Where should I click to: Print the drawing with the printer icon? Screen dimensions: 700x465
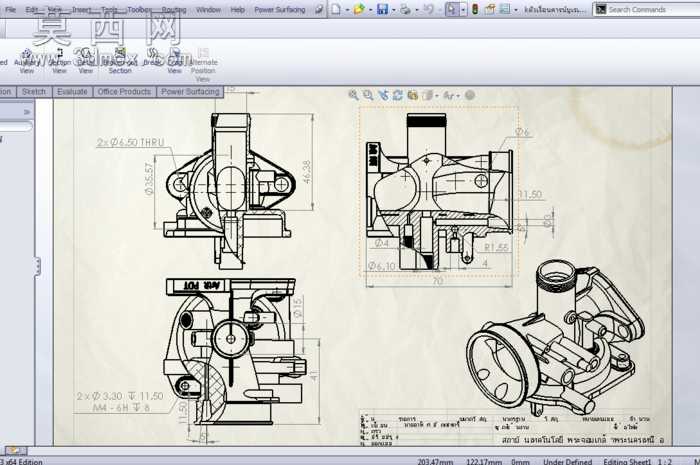point(405,9)
